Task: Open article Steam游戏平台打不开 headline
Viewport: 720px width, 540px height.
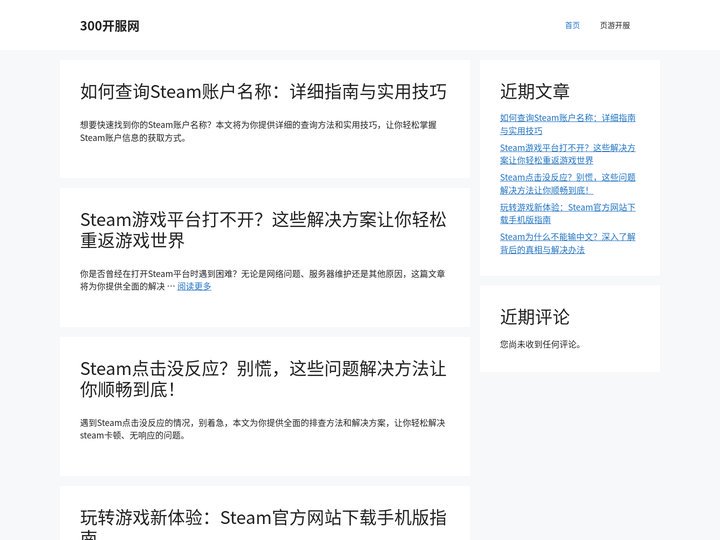Action: point(263,230)
